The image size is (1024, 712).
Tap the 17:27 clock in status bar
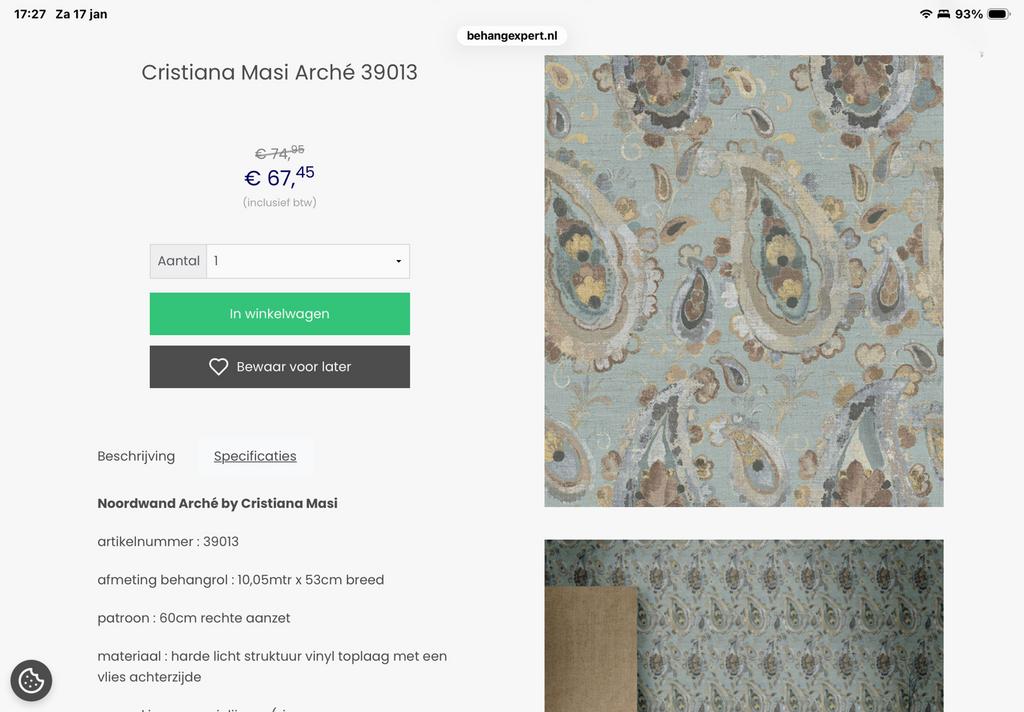[30, 14]
